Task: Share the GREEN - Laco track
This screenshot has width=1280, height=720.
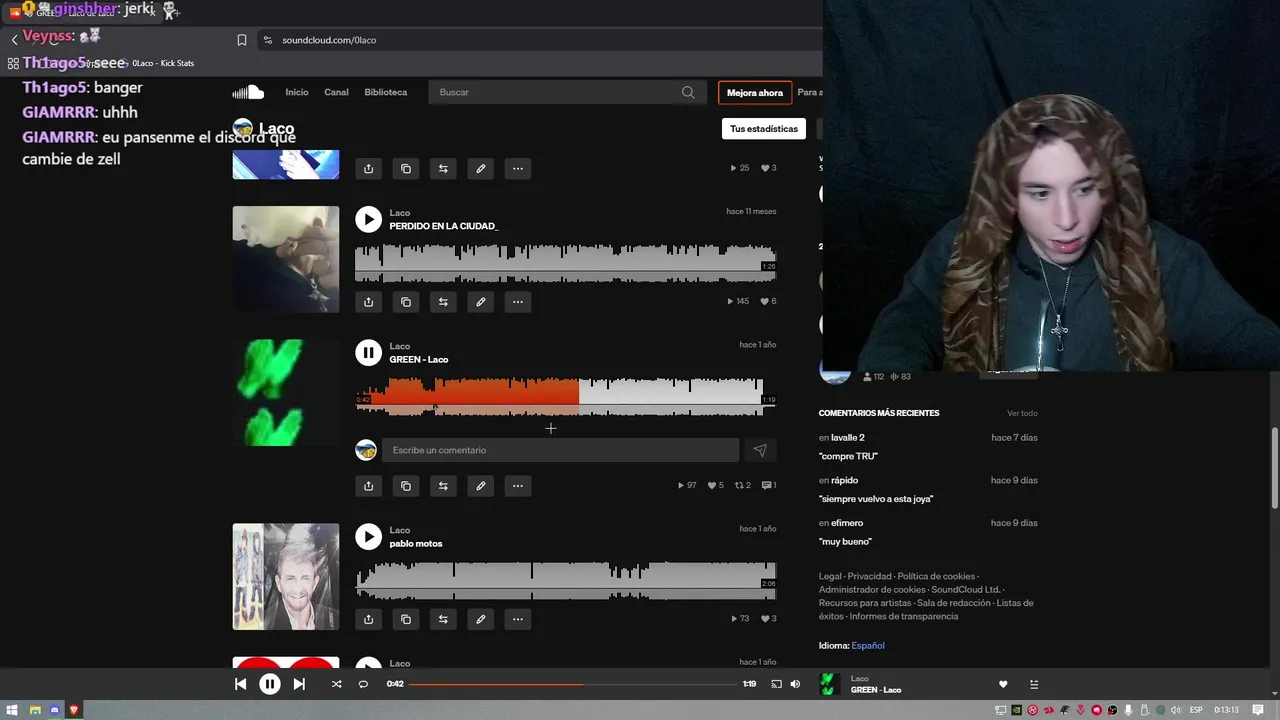Action: coord(368,486)
